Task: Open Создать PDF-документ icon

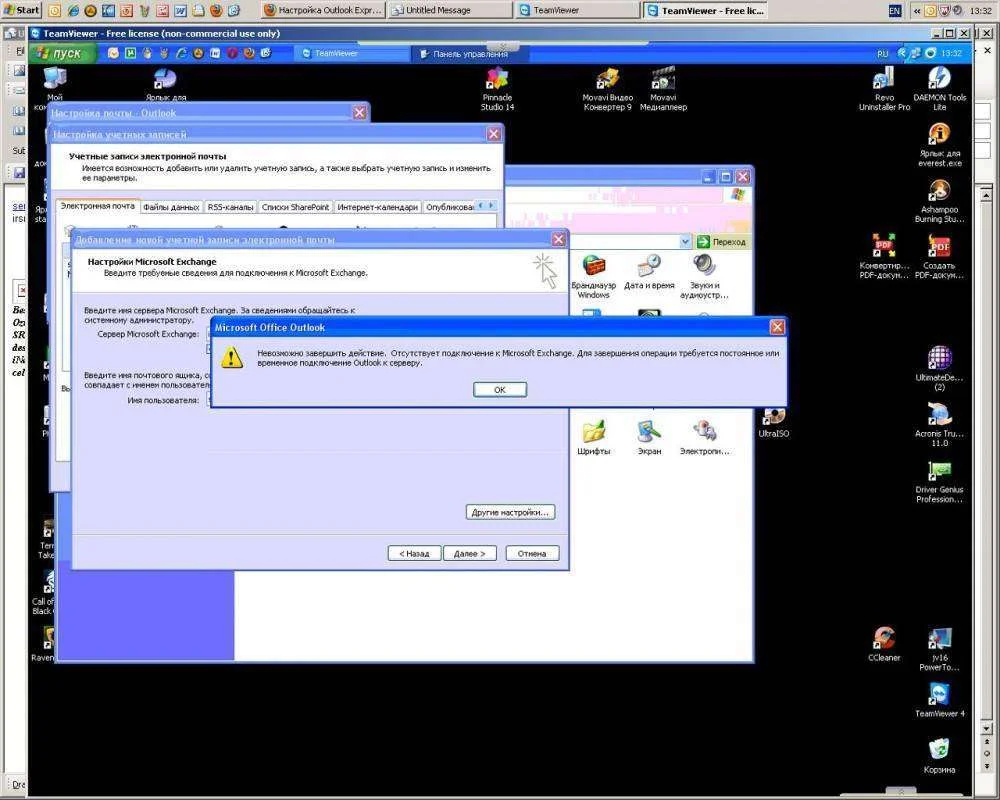Action: tap(939, 256)
